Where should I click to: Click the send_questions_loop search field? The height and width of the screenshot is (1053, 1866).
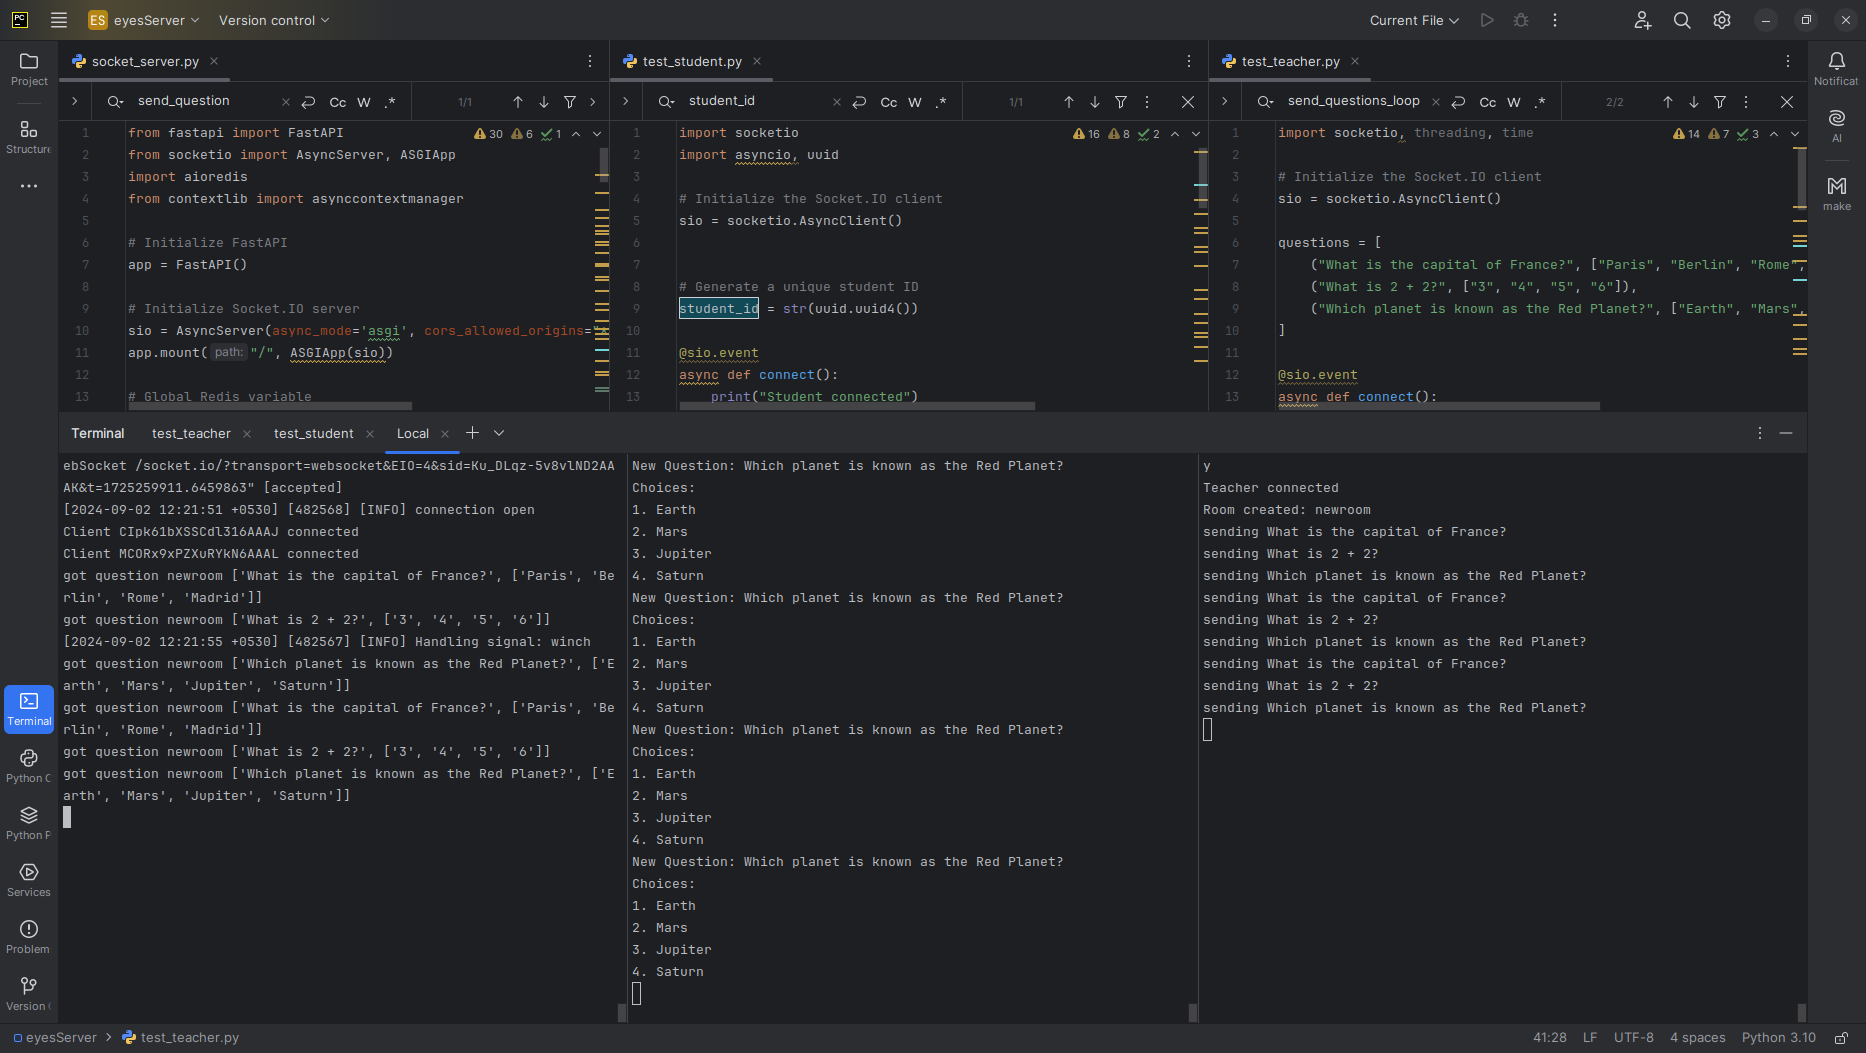[x=1353, y=101]
